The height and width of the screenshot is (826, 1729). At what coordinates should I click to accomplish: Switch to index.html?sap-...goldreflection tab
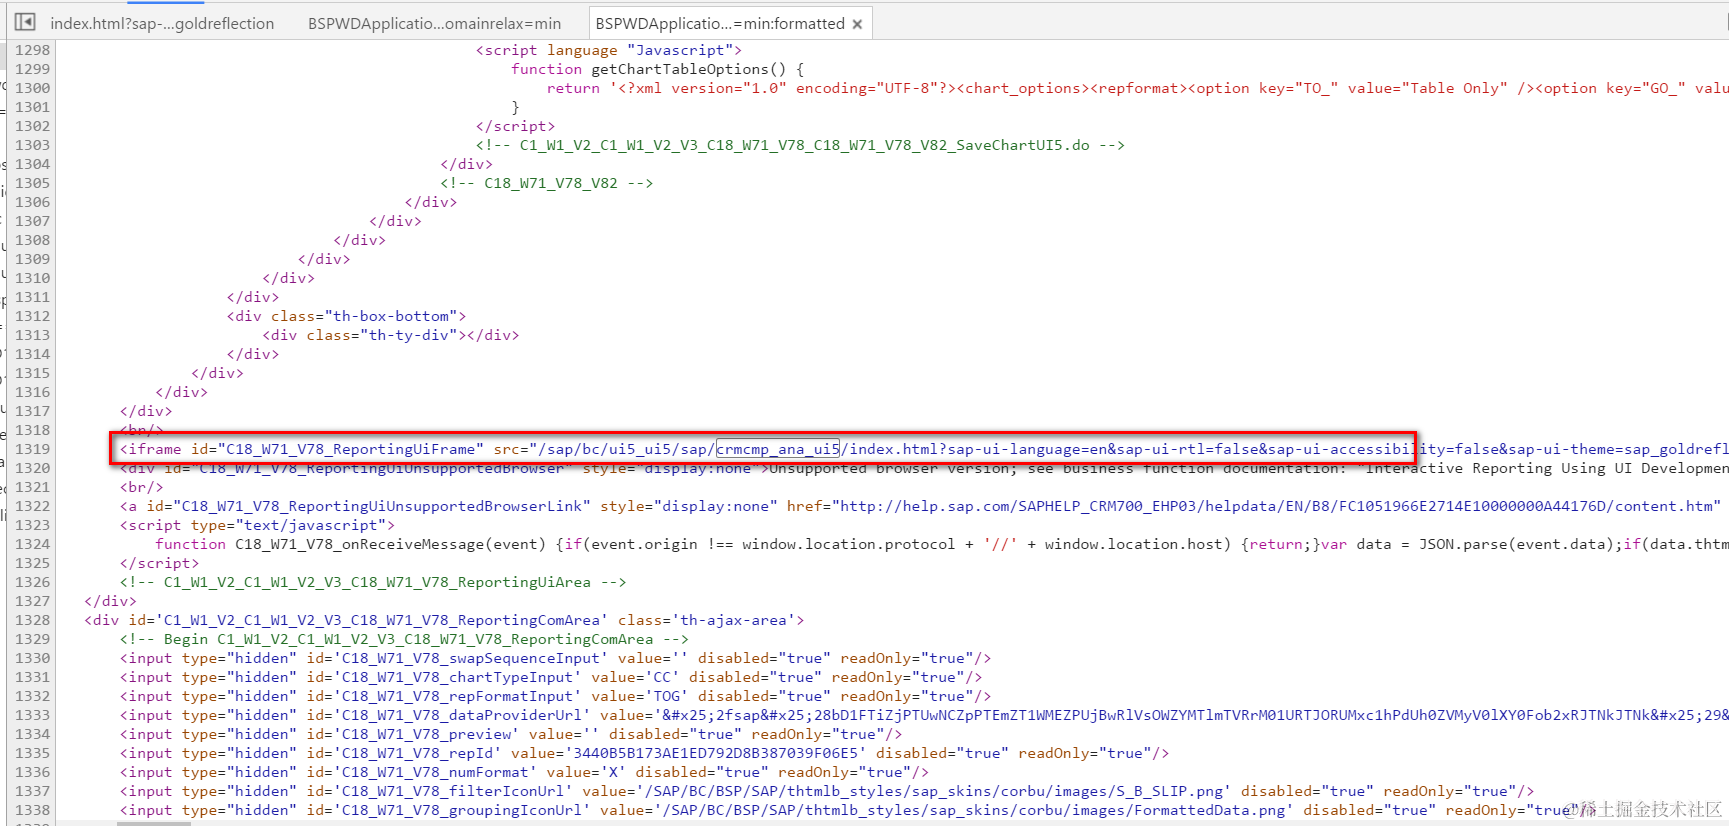point(162,23)
